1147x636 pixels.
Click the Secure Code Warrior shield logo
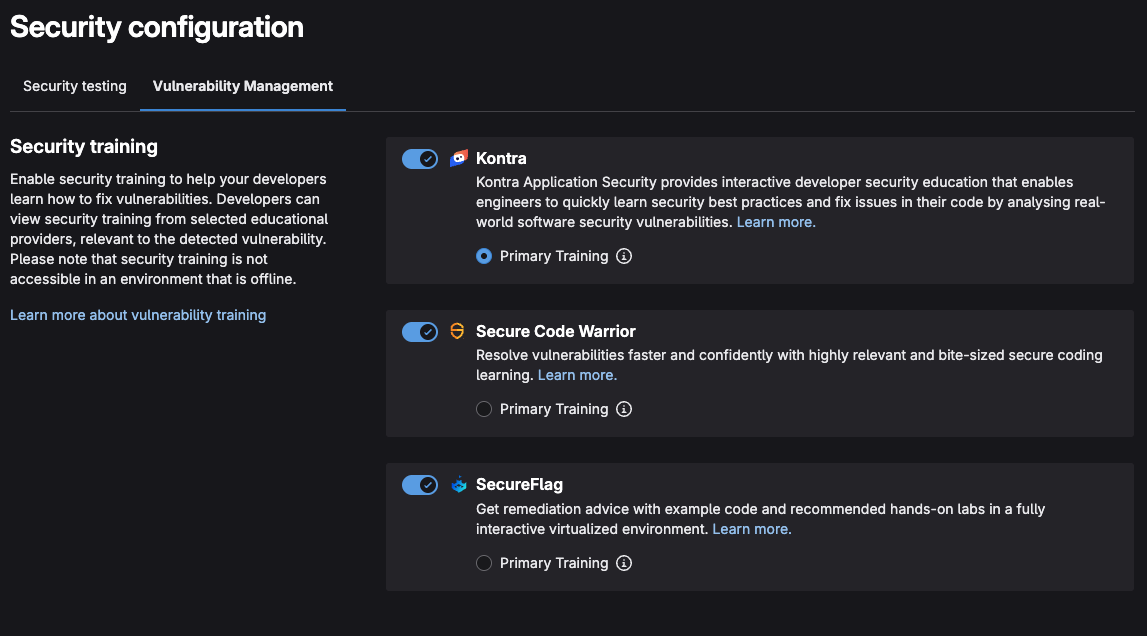[x=458, y=331]
